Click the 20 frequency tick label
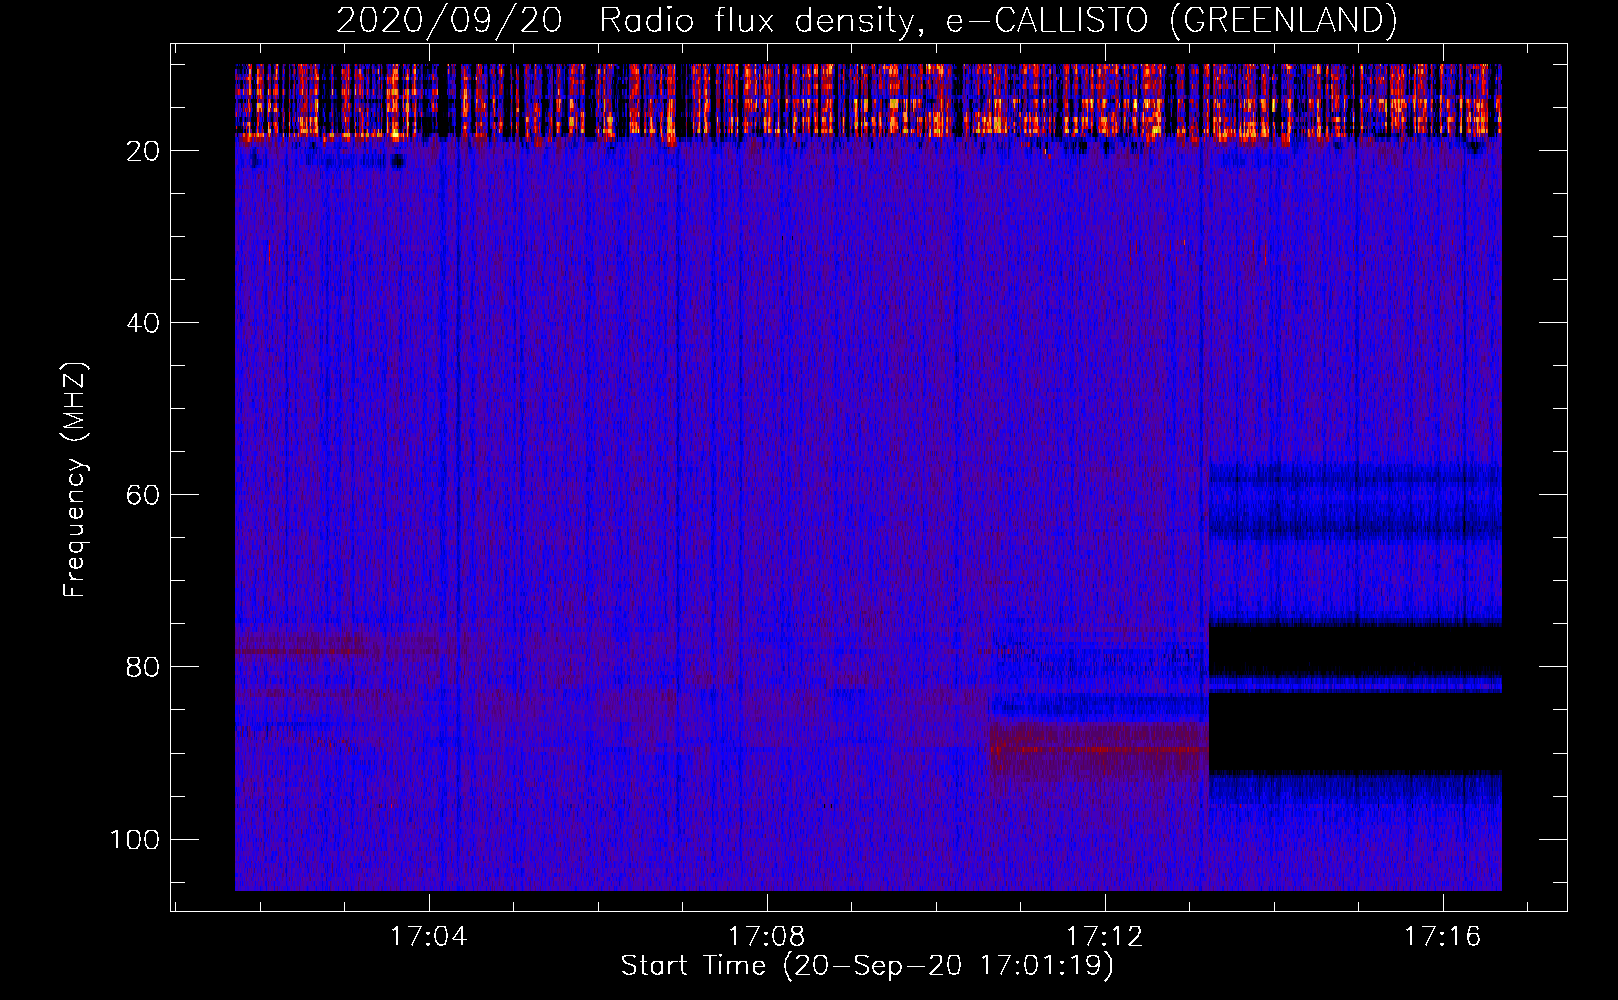Screen dimensions: 1618x1000 tap(144, 151)
